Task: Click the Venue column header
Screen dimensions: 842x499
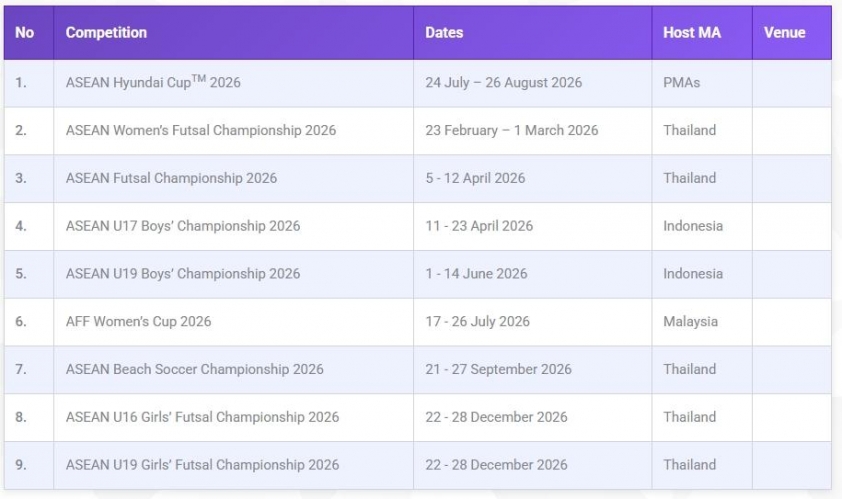Action: point(784,33)
